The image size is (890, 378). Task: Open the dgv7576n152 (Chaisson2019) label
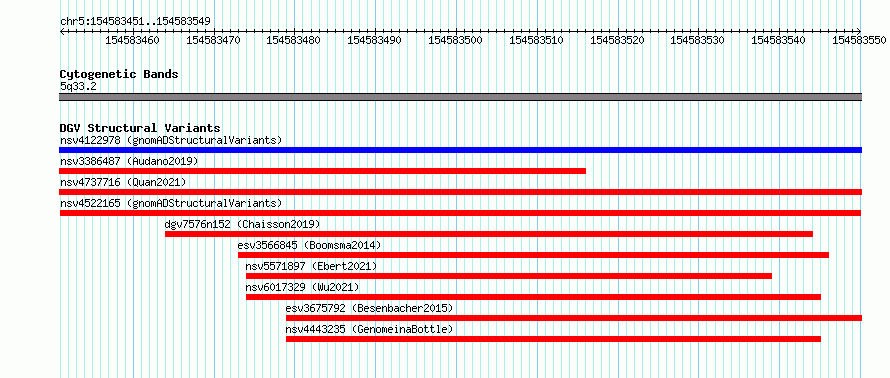coord(242,224)
